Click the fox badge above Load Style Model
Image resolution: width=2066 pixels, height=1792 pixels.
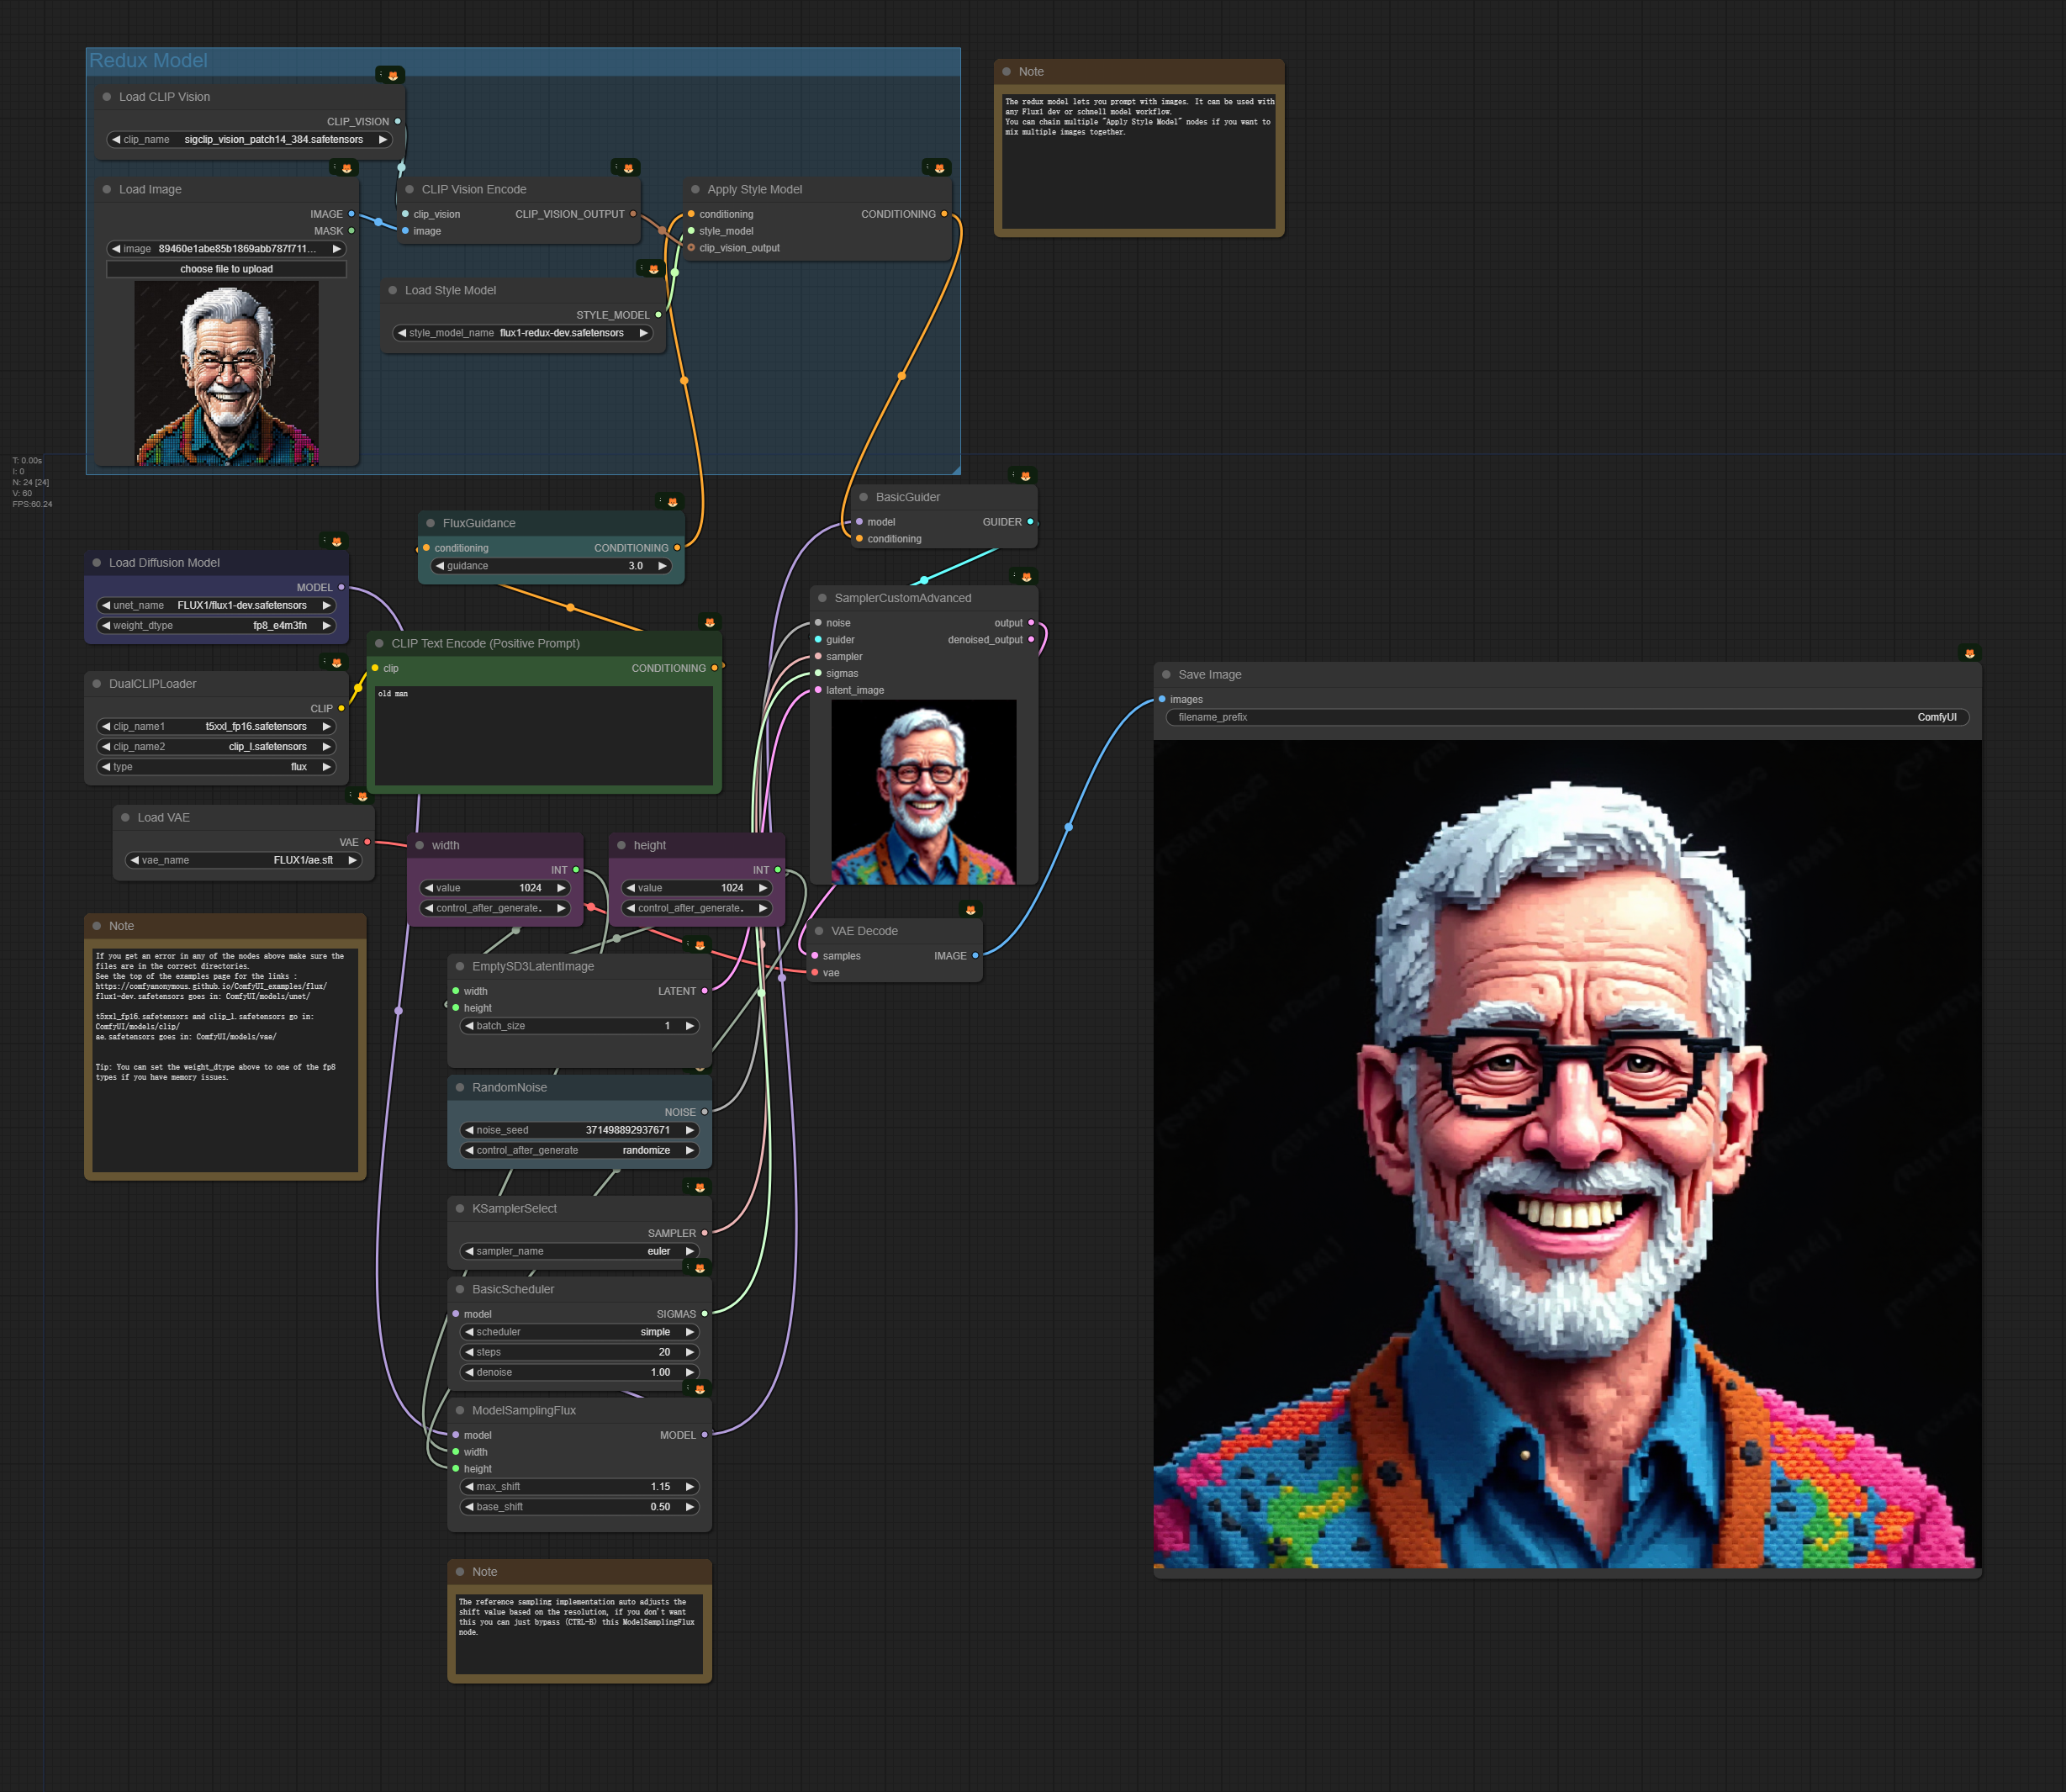653,269
